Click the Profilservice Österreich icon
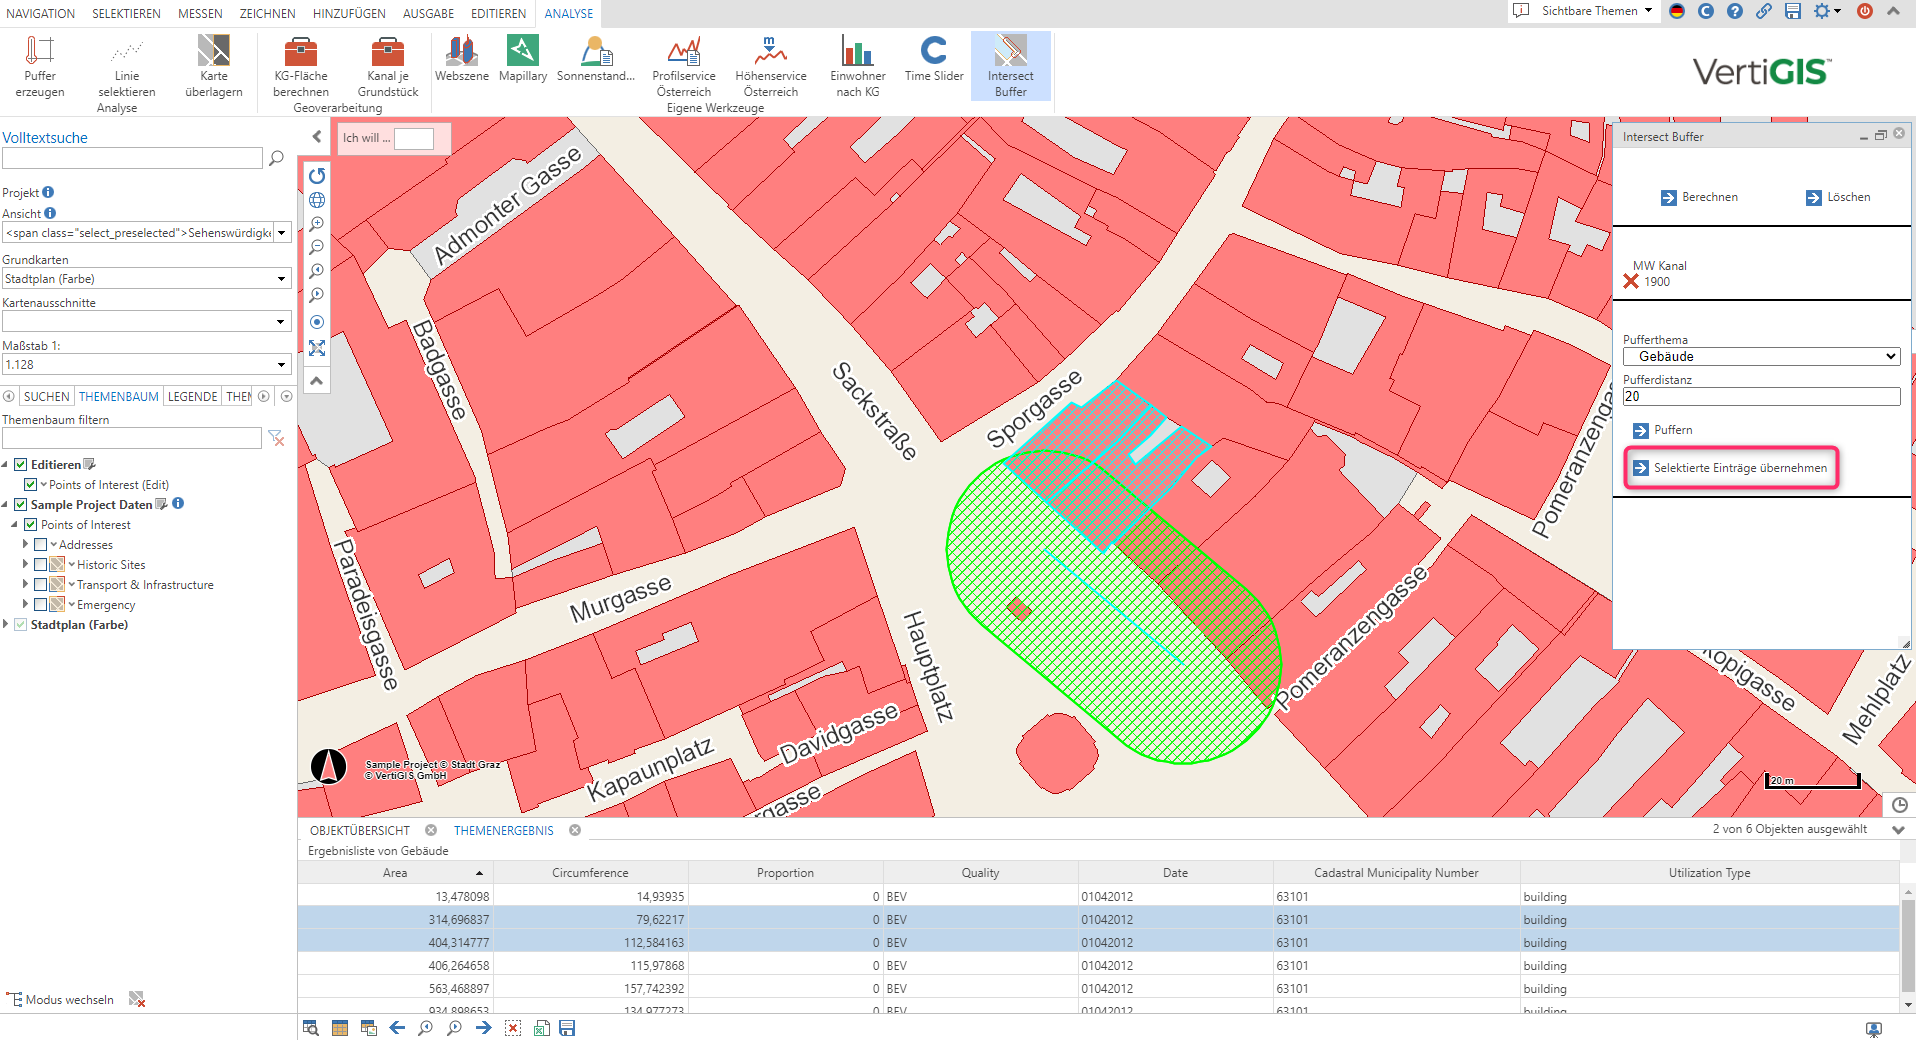The height and width of the screenshot is (1040, 1916). tap(683, 51)
